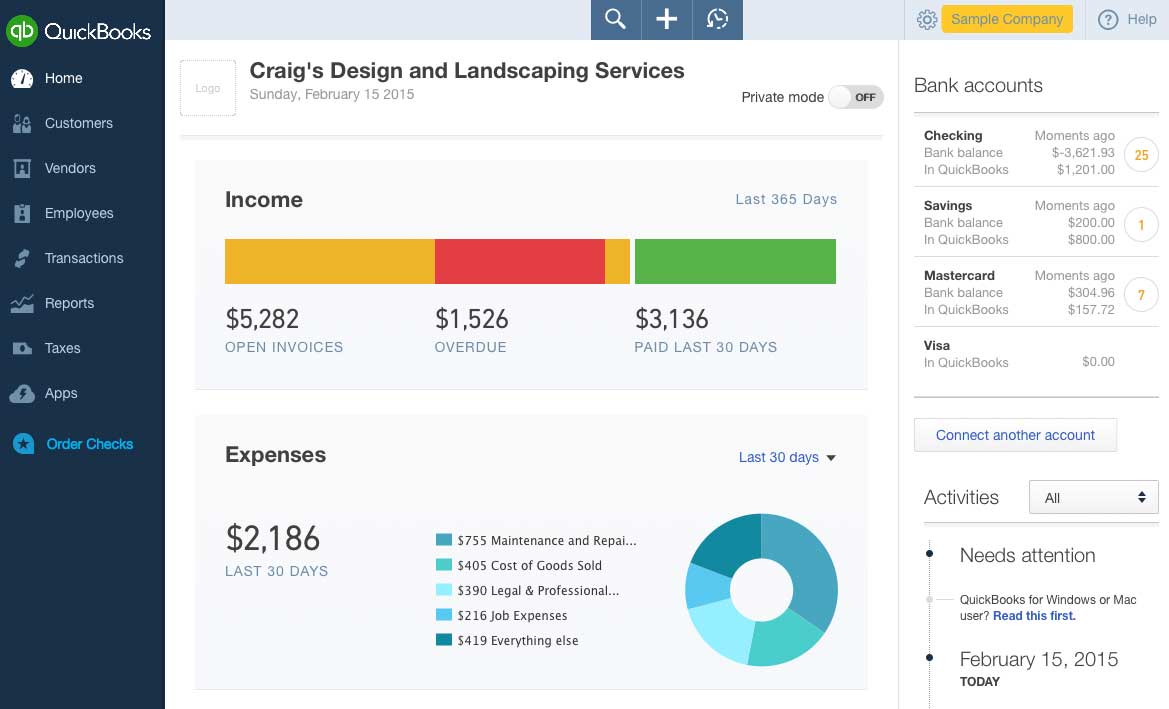The width and height of the screenshot is (1169, 709).
Task: Click the $3,136 paid last 30 days amount
Action: tap(671, 319)
